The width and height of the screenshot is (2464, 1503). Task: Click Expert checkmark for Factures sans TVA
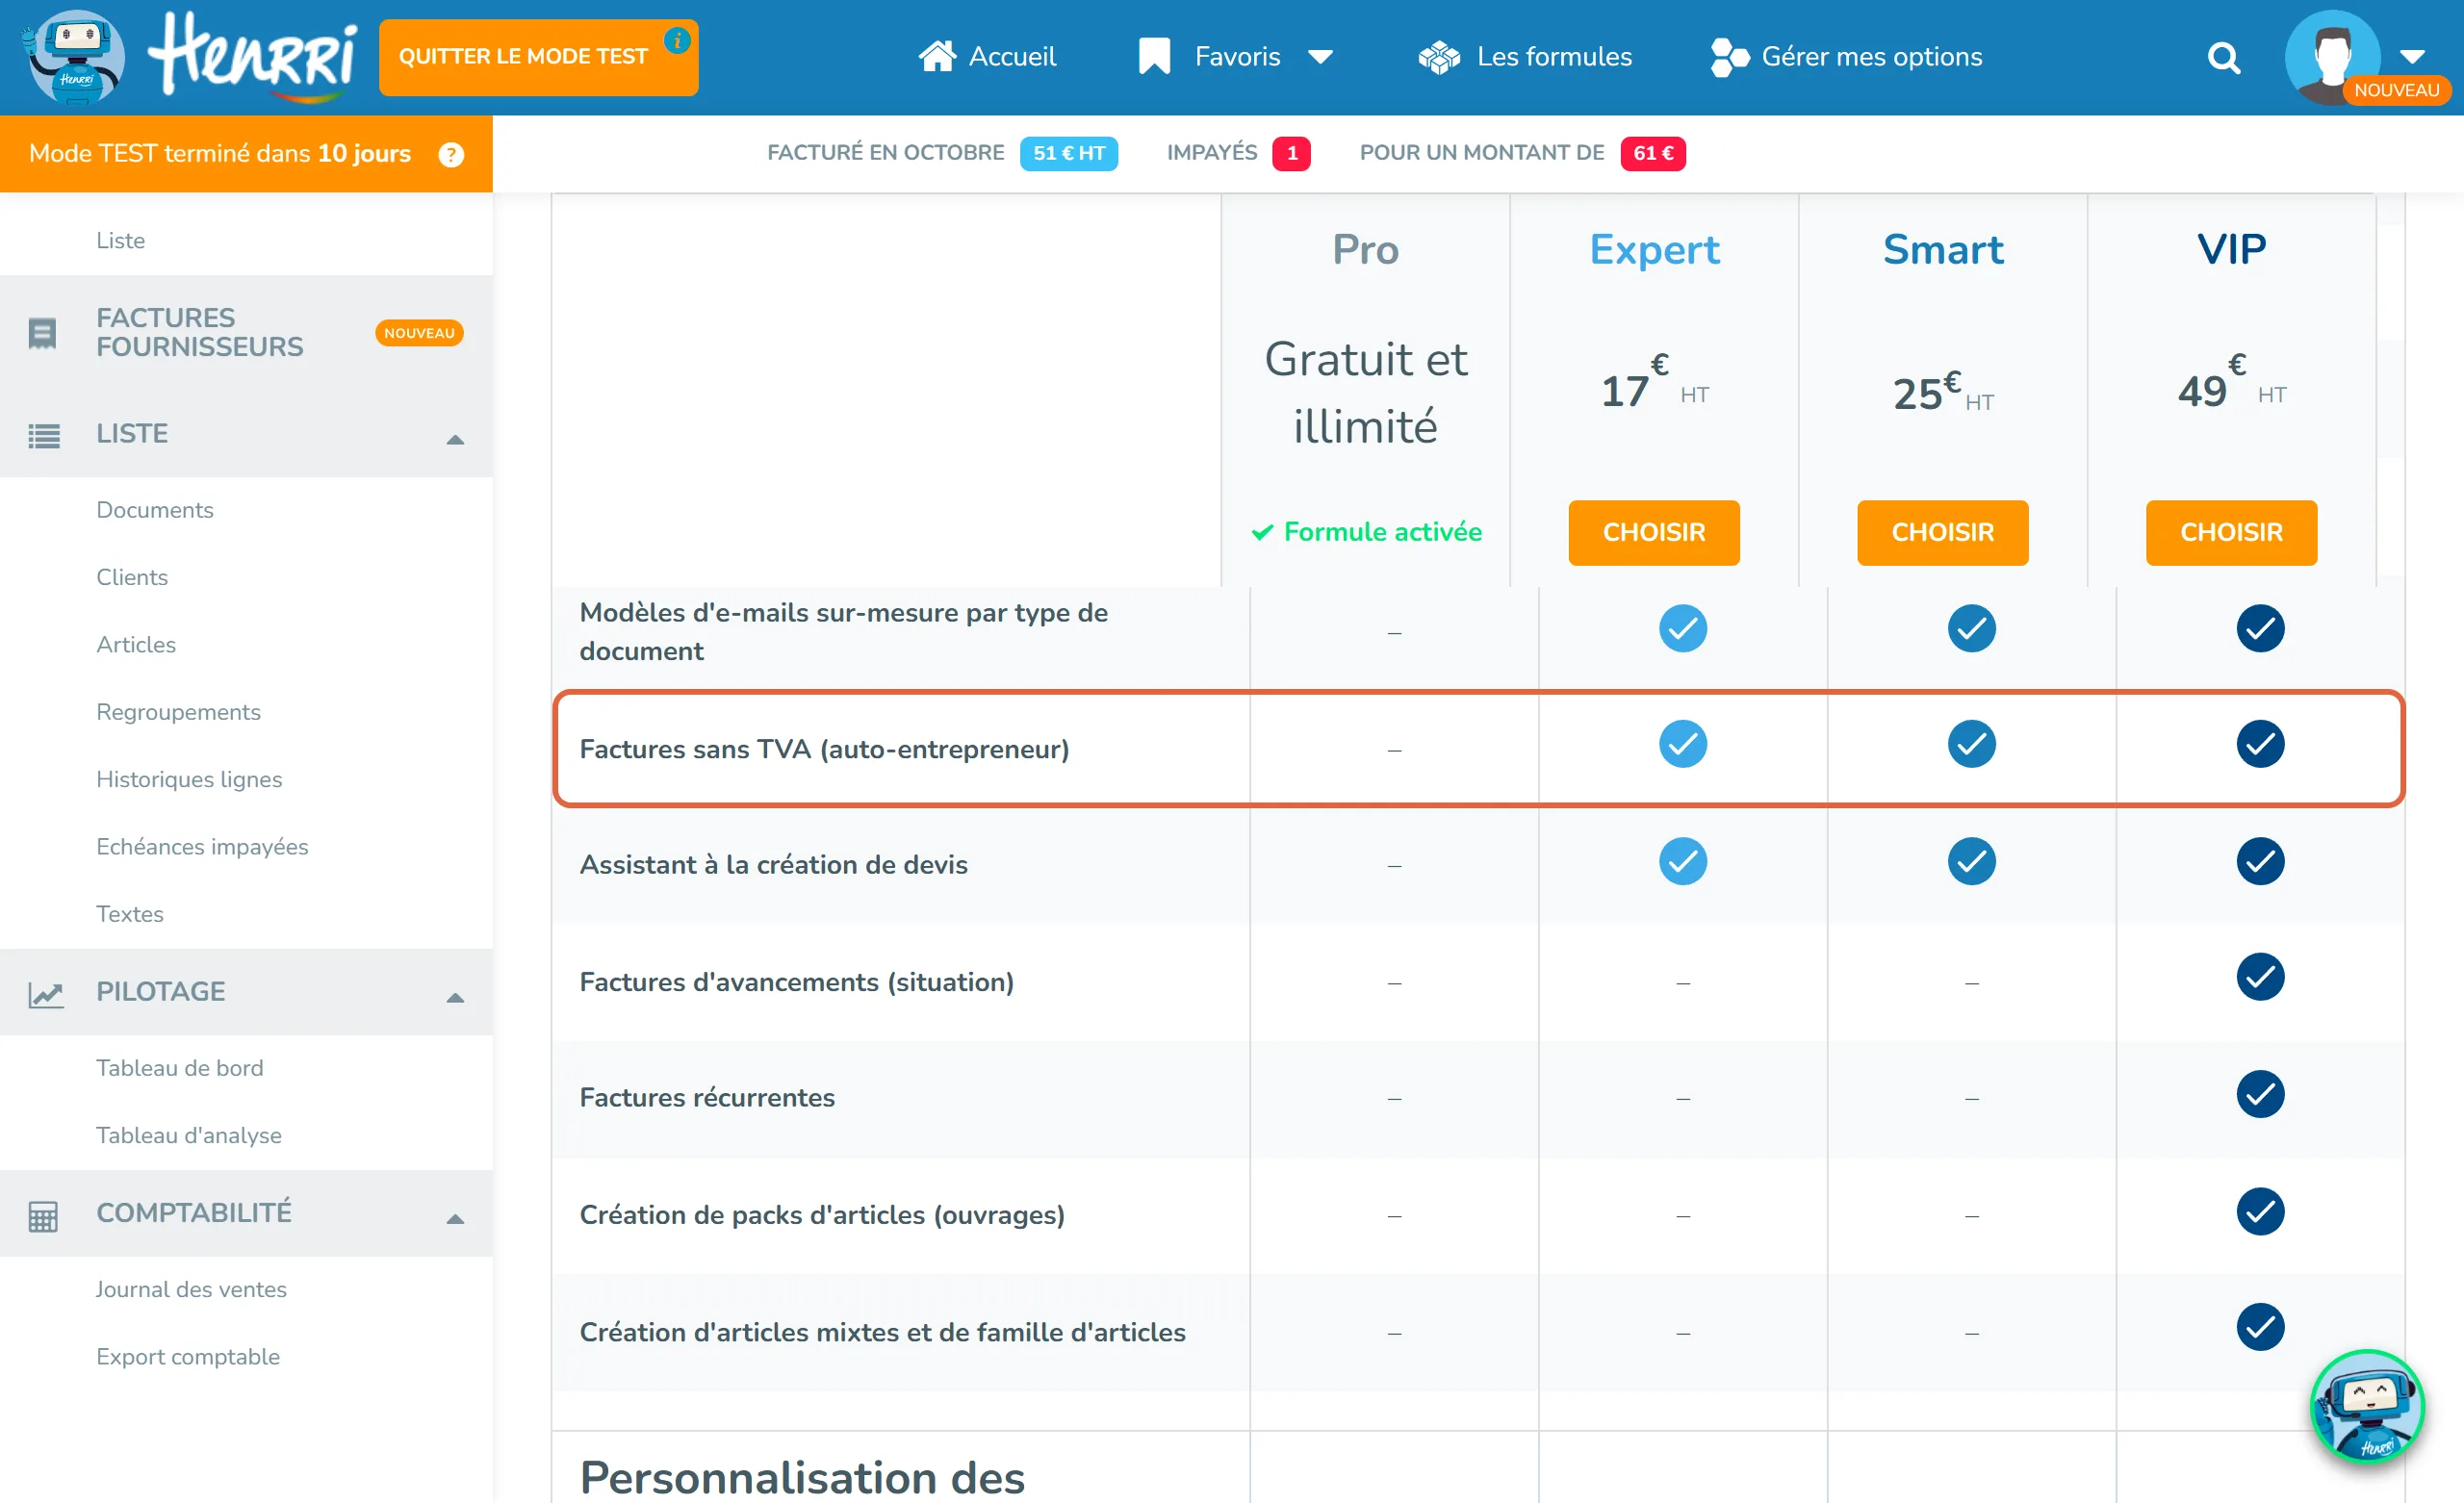point(1683,743)
